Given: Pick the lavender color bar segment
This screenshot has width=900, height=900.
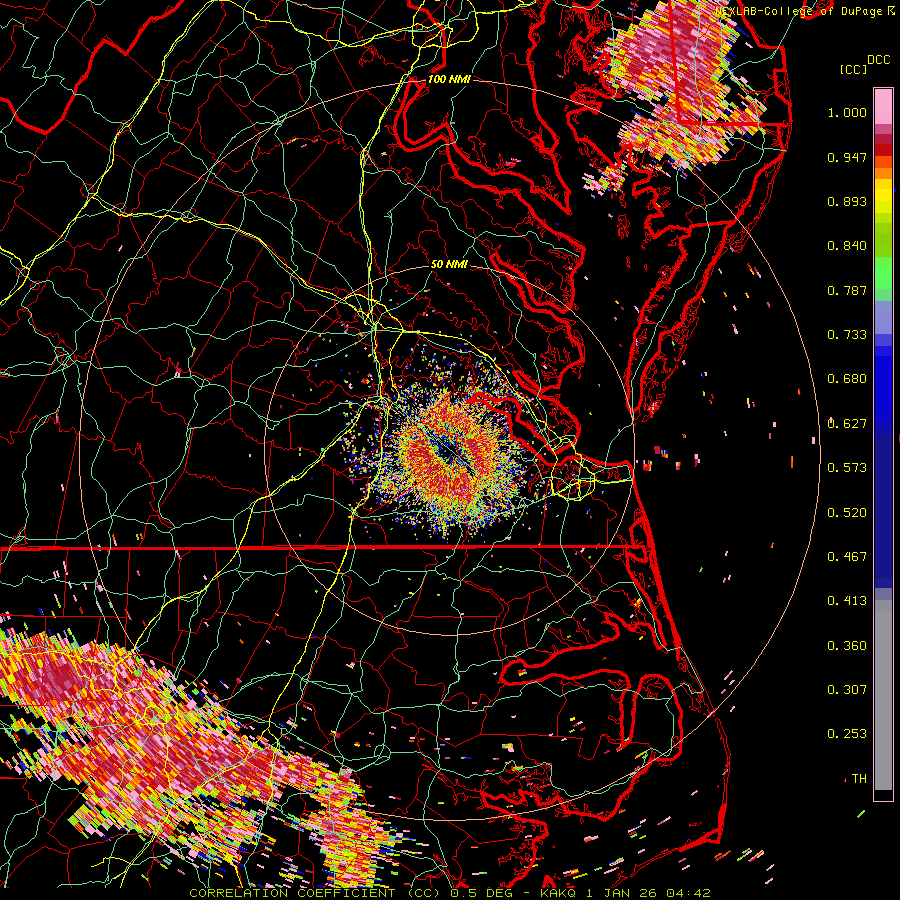Looking at the screenshot, I should pos(883,317).
